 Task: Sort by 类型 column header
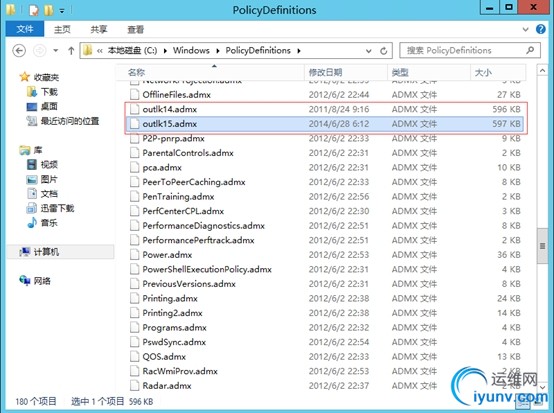[429, 72]
